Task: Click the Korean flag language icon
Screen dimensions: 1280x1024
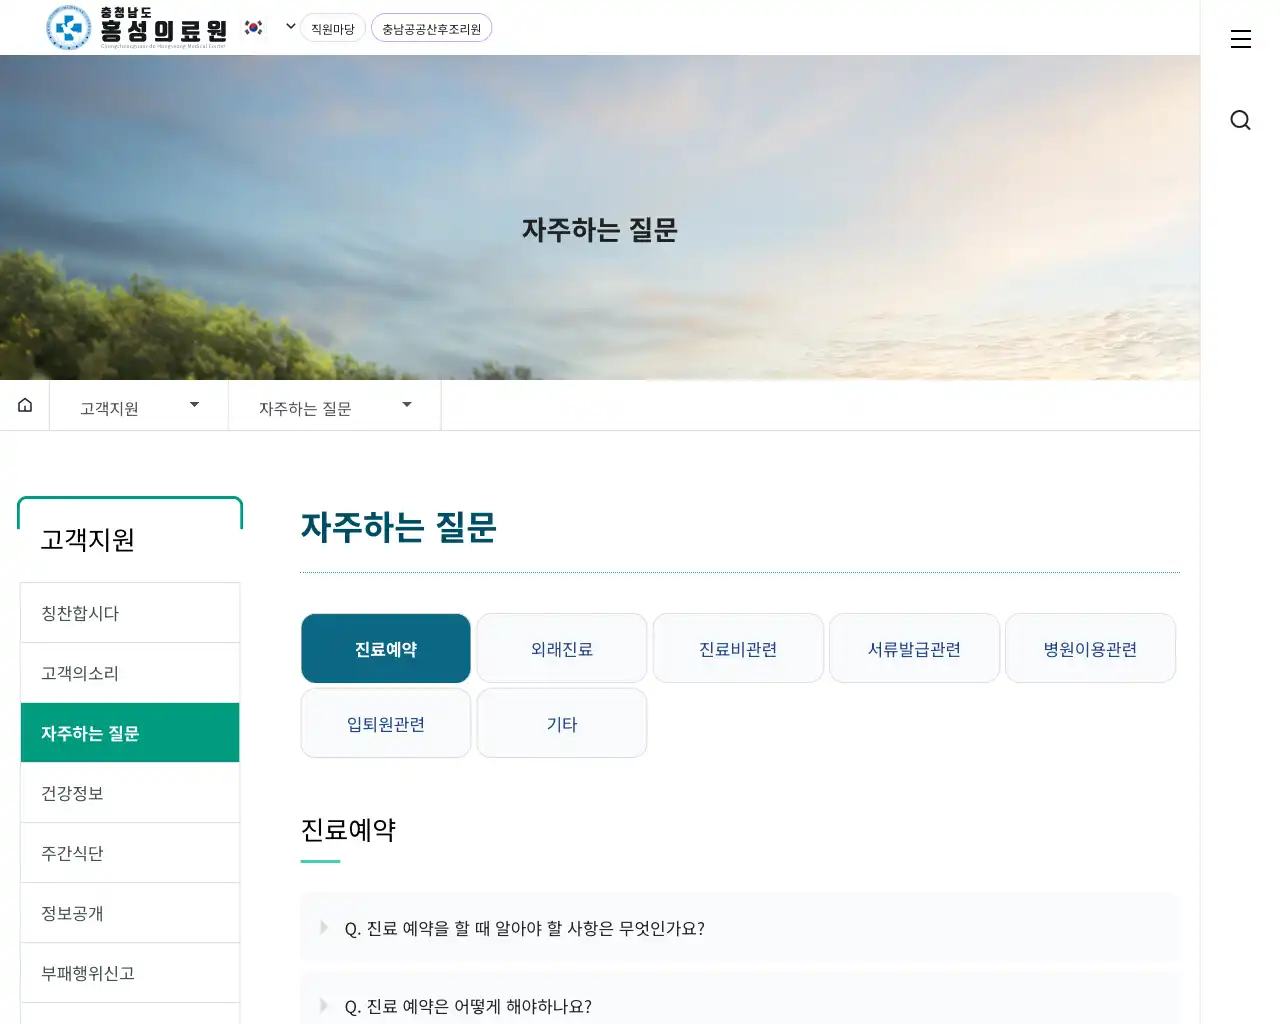Action: coord(254,28)
